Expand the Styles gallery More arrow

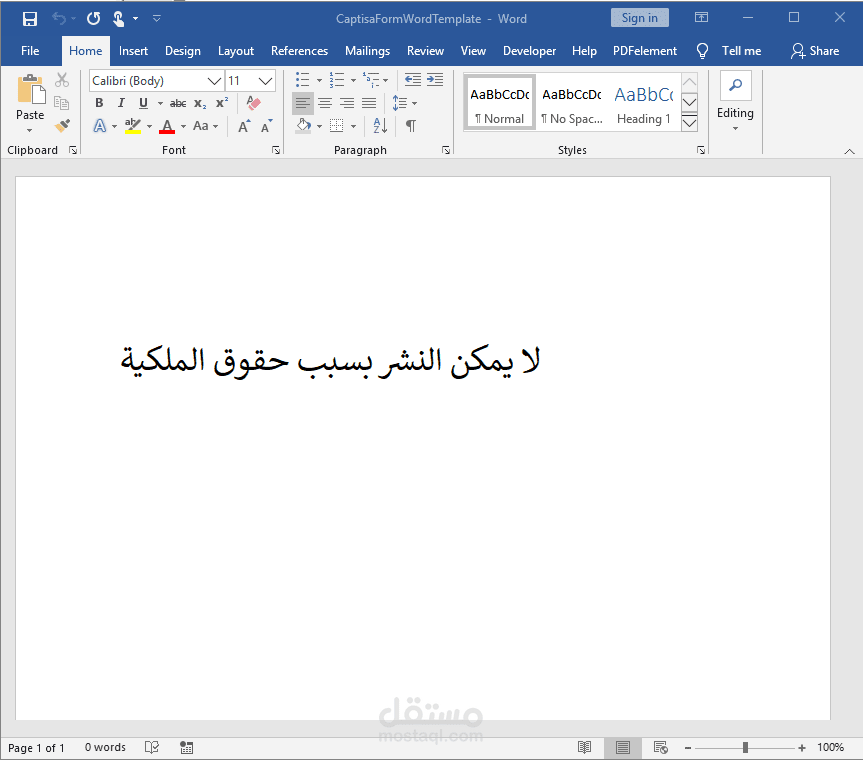[690, 123]
